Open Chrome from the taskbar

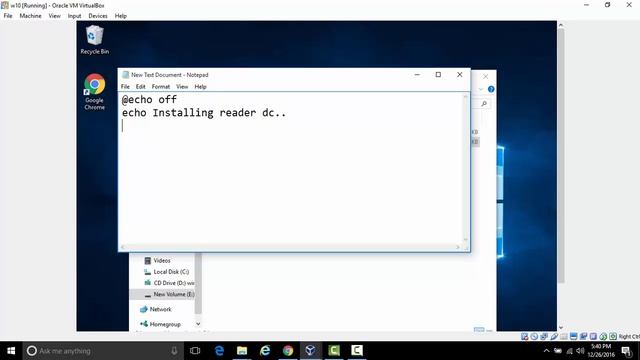288,351
